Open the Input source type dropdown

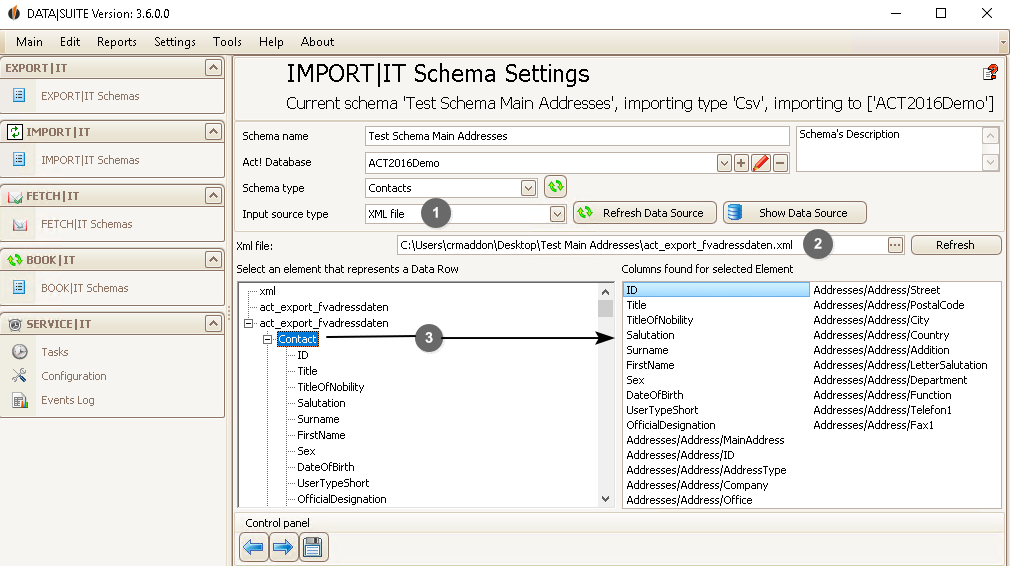tap(557, 214)
